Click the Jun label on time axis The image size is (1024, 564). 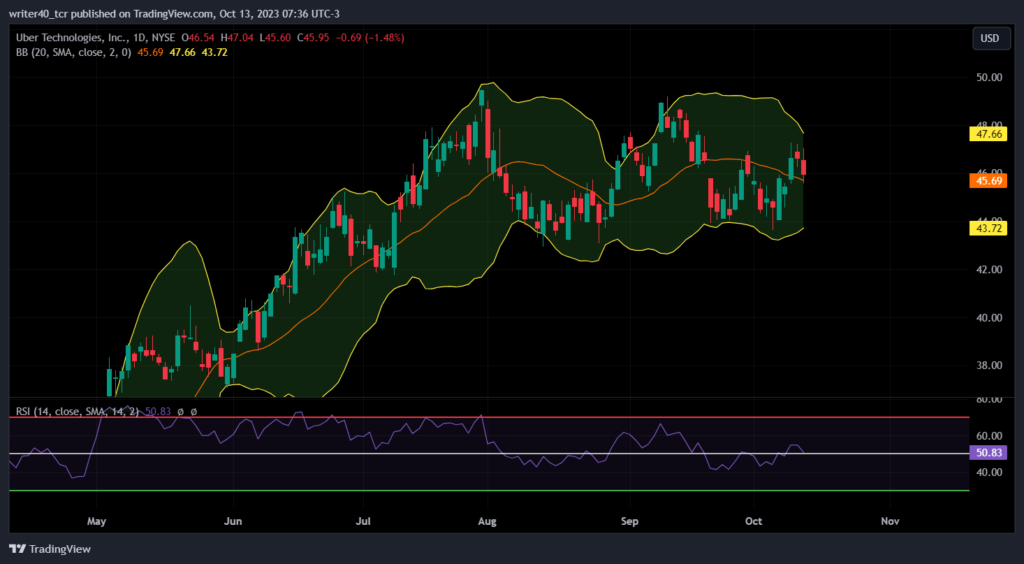[x=232, y=522]
